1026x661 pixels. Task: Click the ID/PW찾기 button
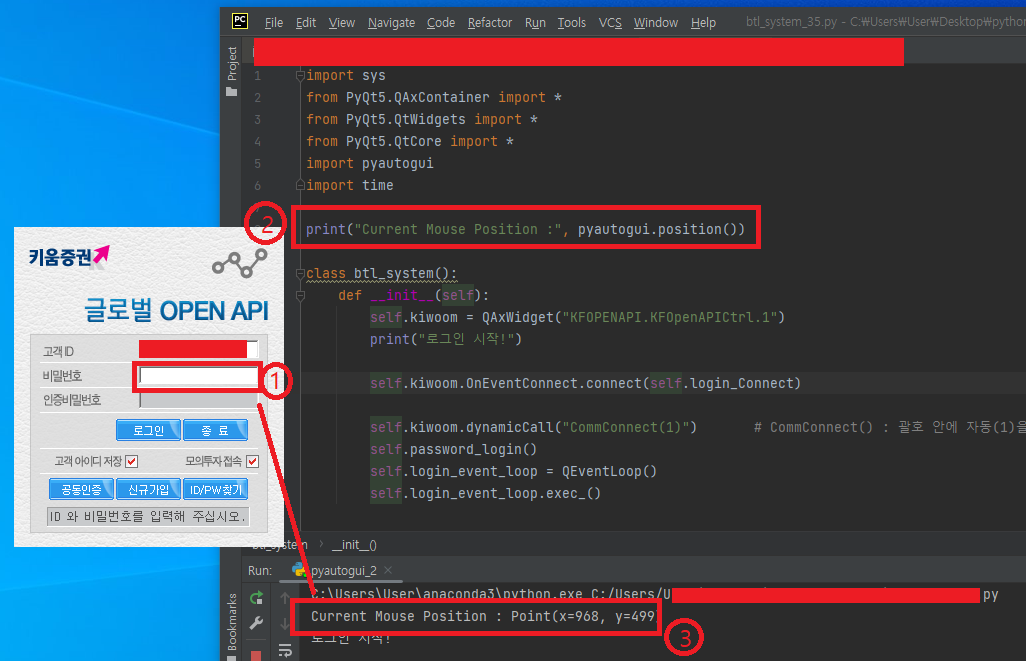tap(215, 489)
